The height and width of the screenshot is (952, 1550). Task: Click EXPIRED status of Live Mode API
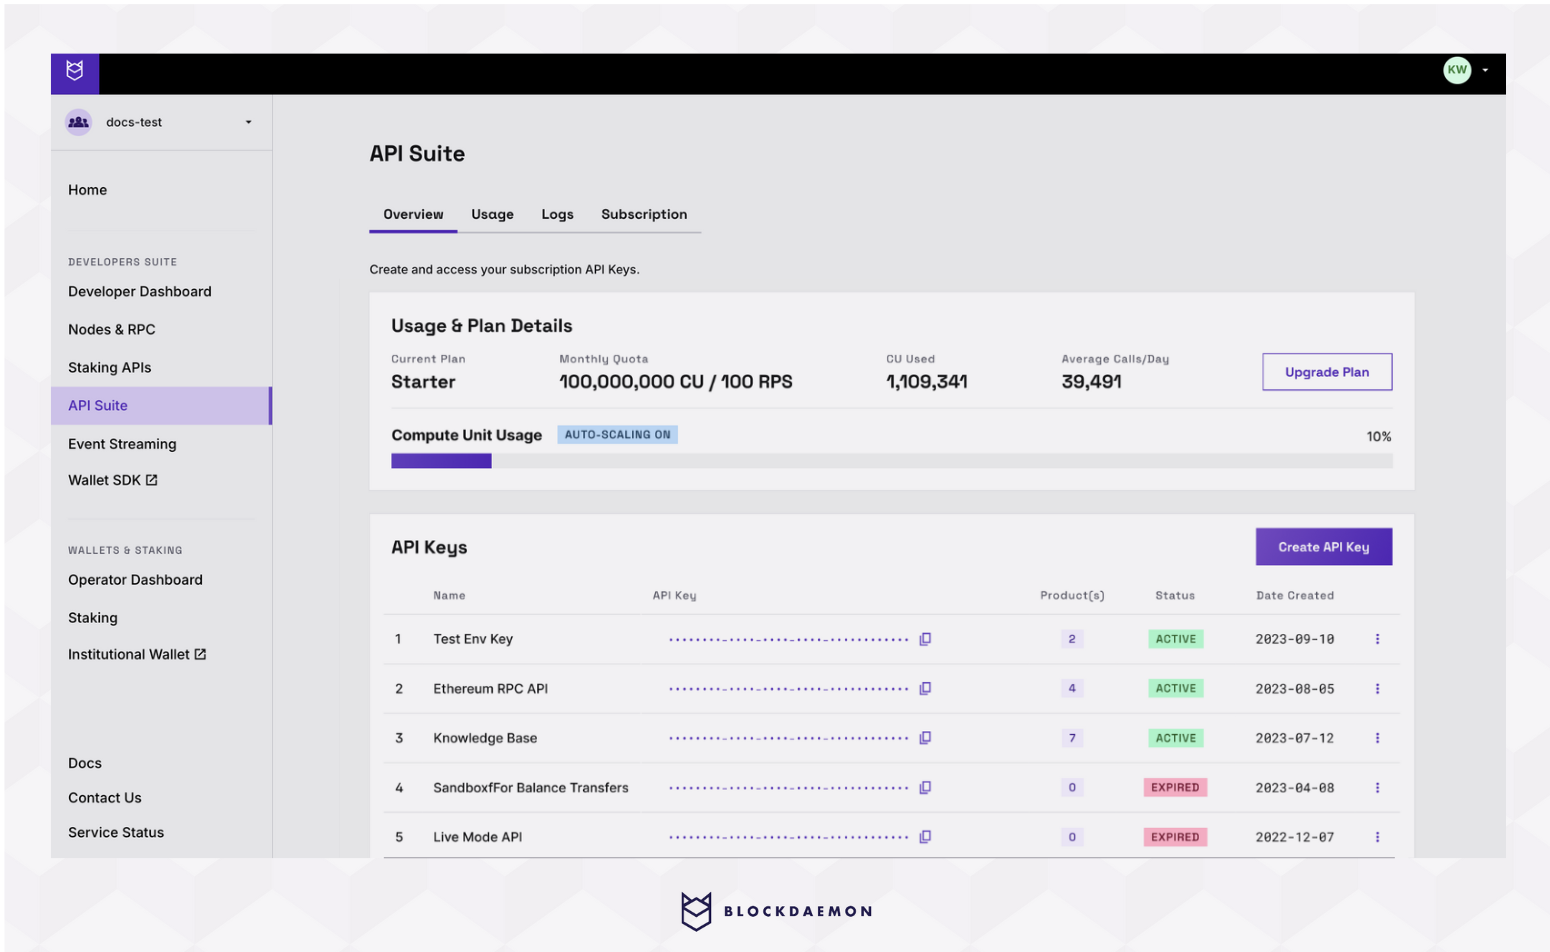coord(1175,837)
